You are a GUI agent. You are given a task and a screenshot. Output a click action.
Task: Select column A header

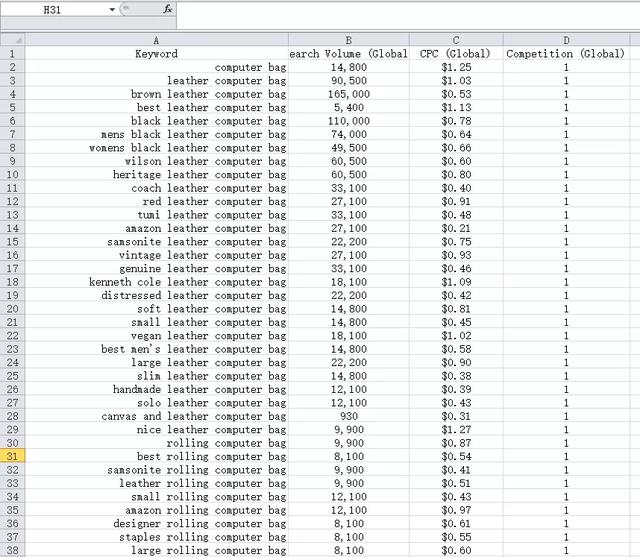pyautogui.click(x=157, y=40)
